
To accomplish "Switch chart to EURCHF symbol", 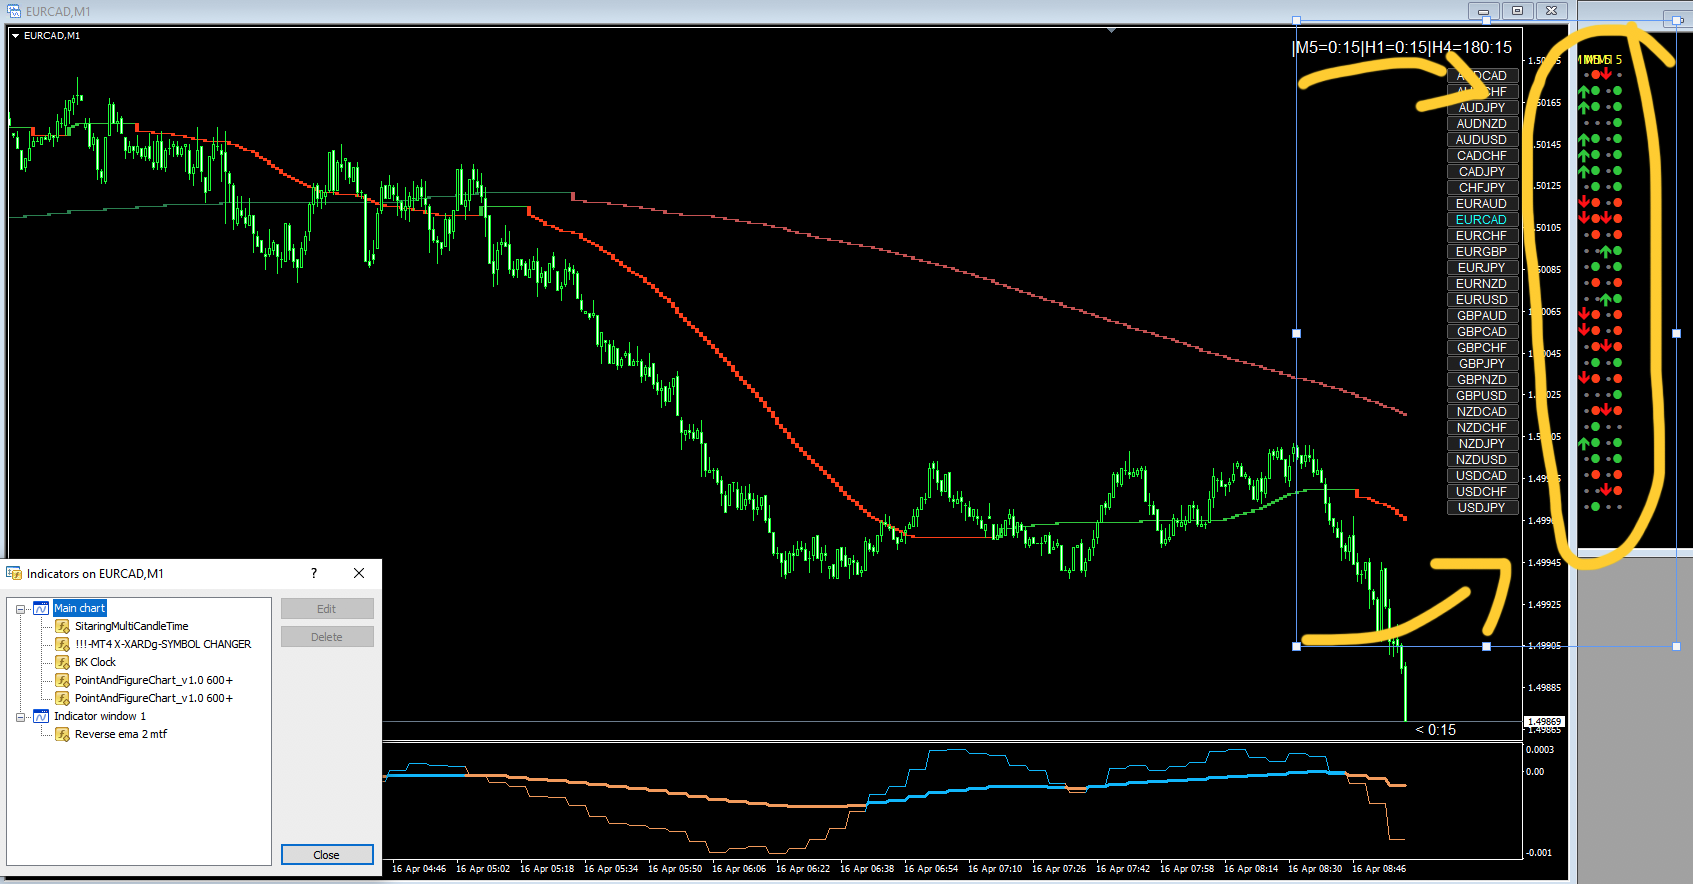I will pyautogui.click(x=1482, y=236).
